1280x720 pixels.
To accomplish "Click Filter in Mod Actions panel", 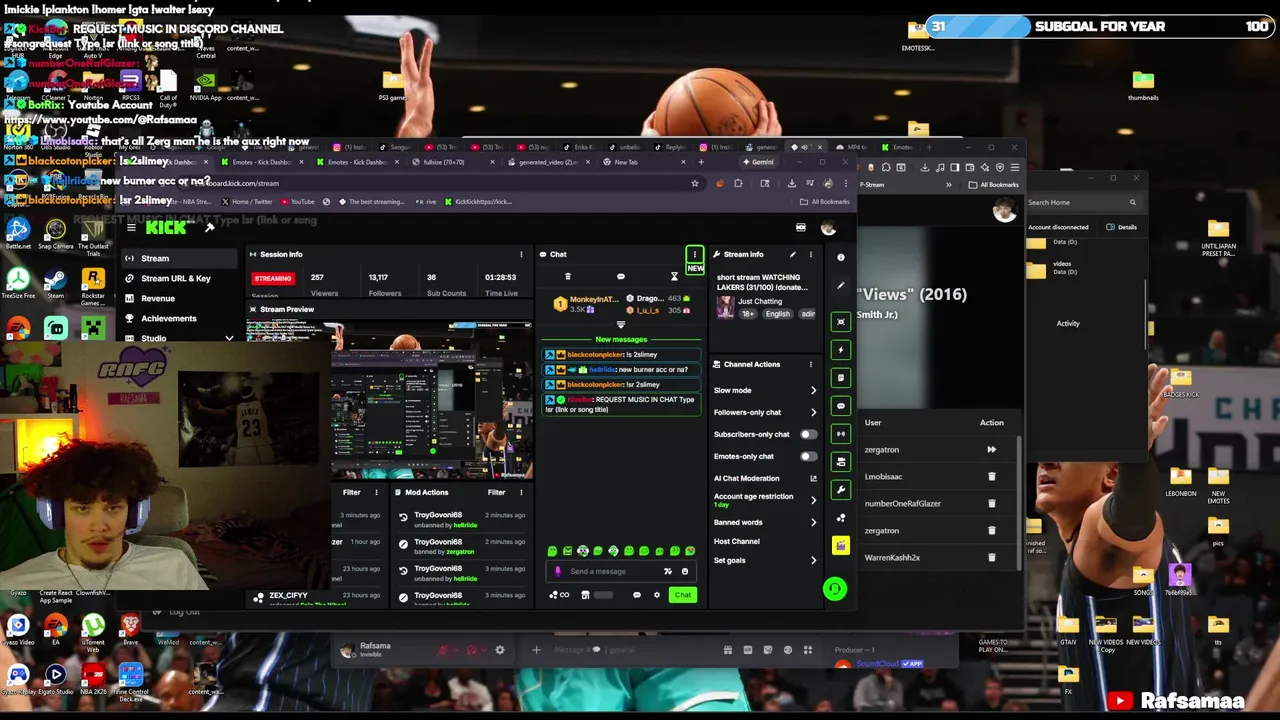I will tap(496, 492).
